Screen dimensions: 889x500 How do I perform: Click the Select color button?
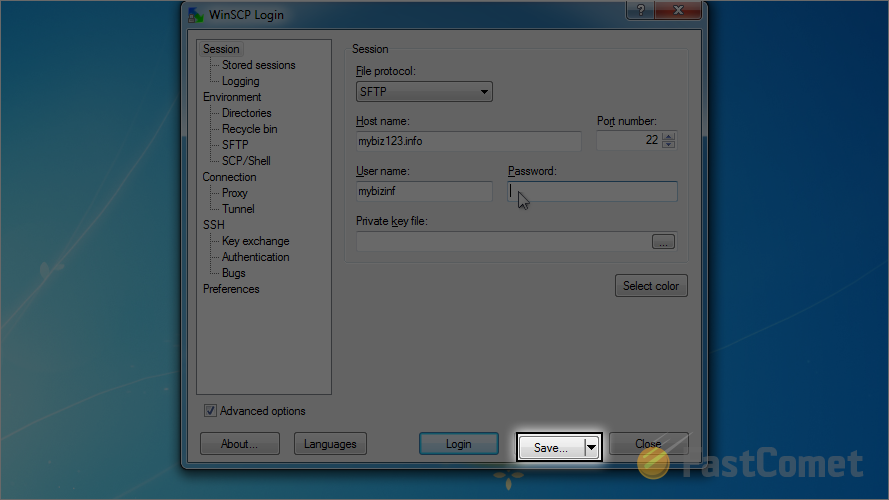click(651, 286)
